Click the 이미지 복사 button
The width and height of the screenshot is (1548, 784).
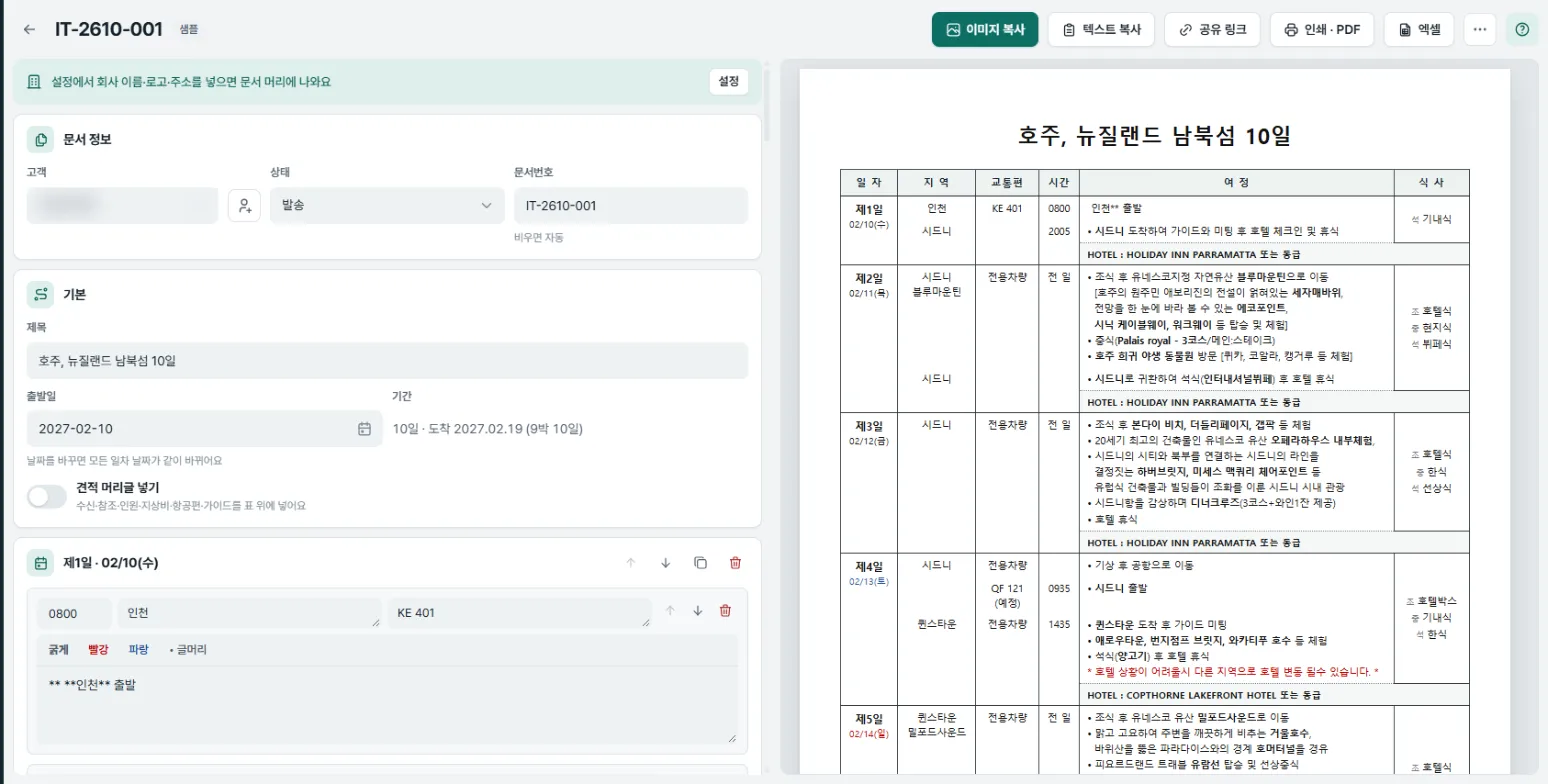point(985,30)
